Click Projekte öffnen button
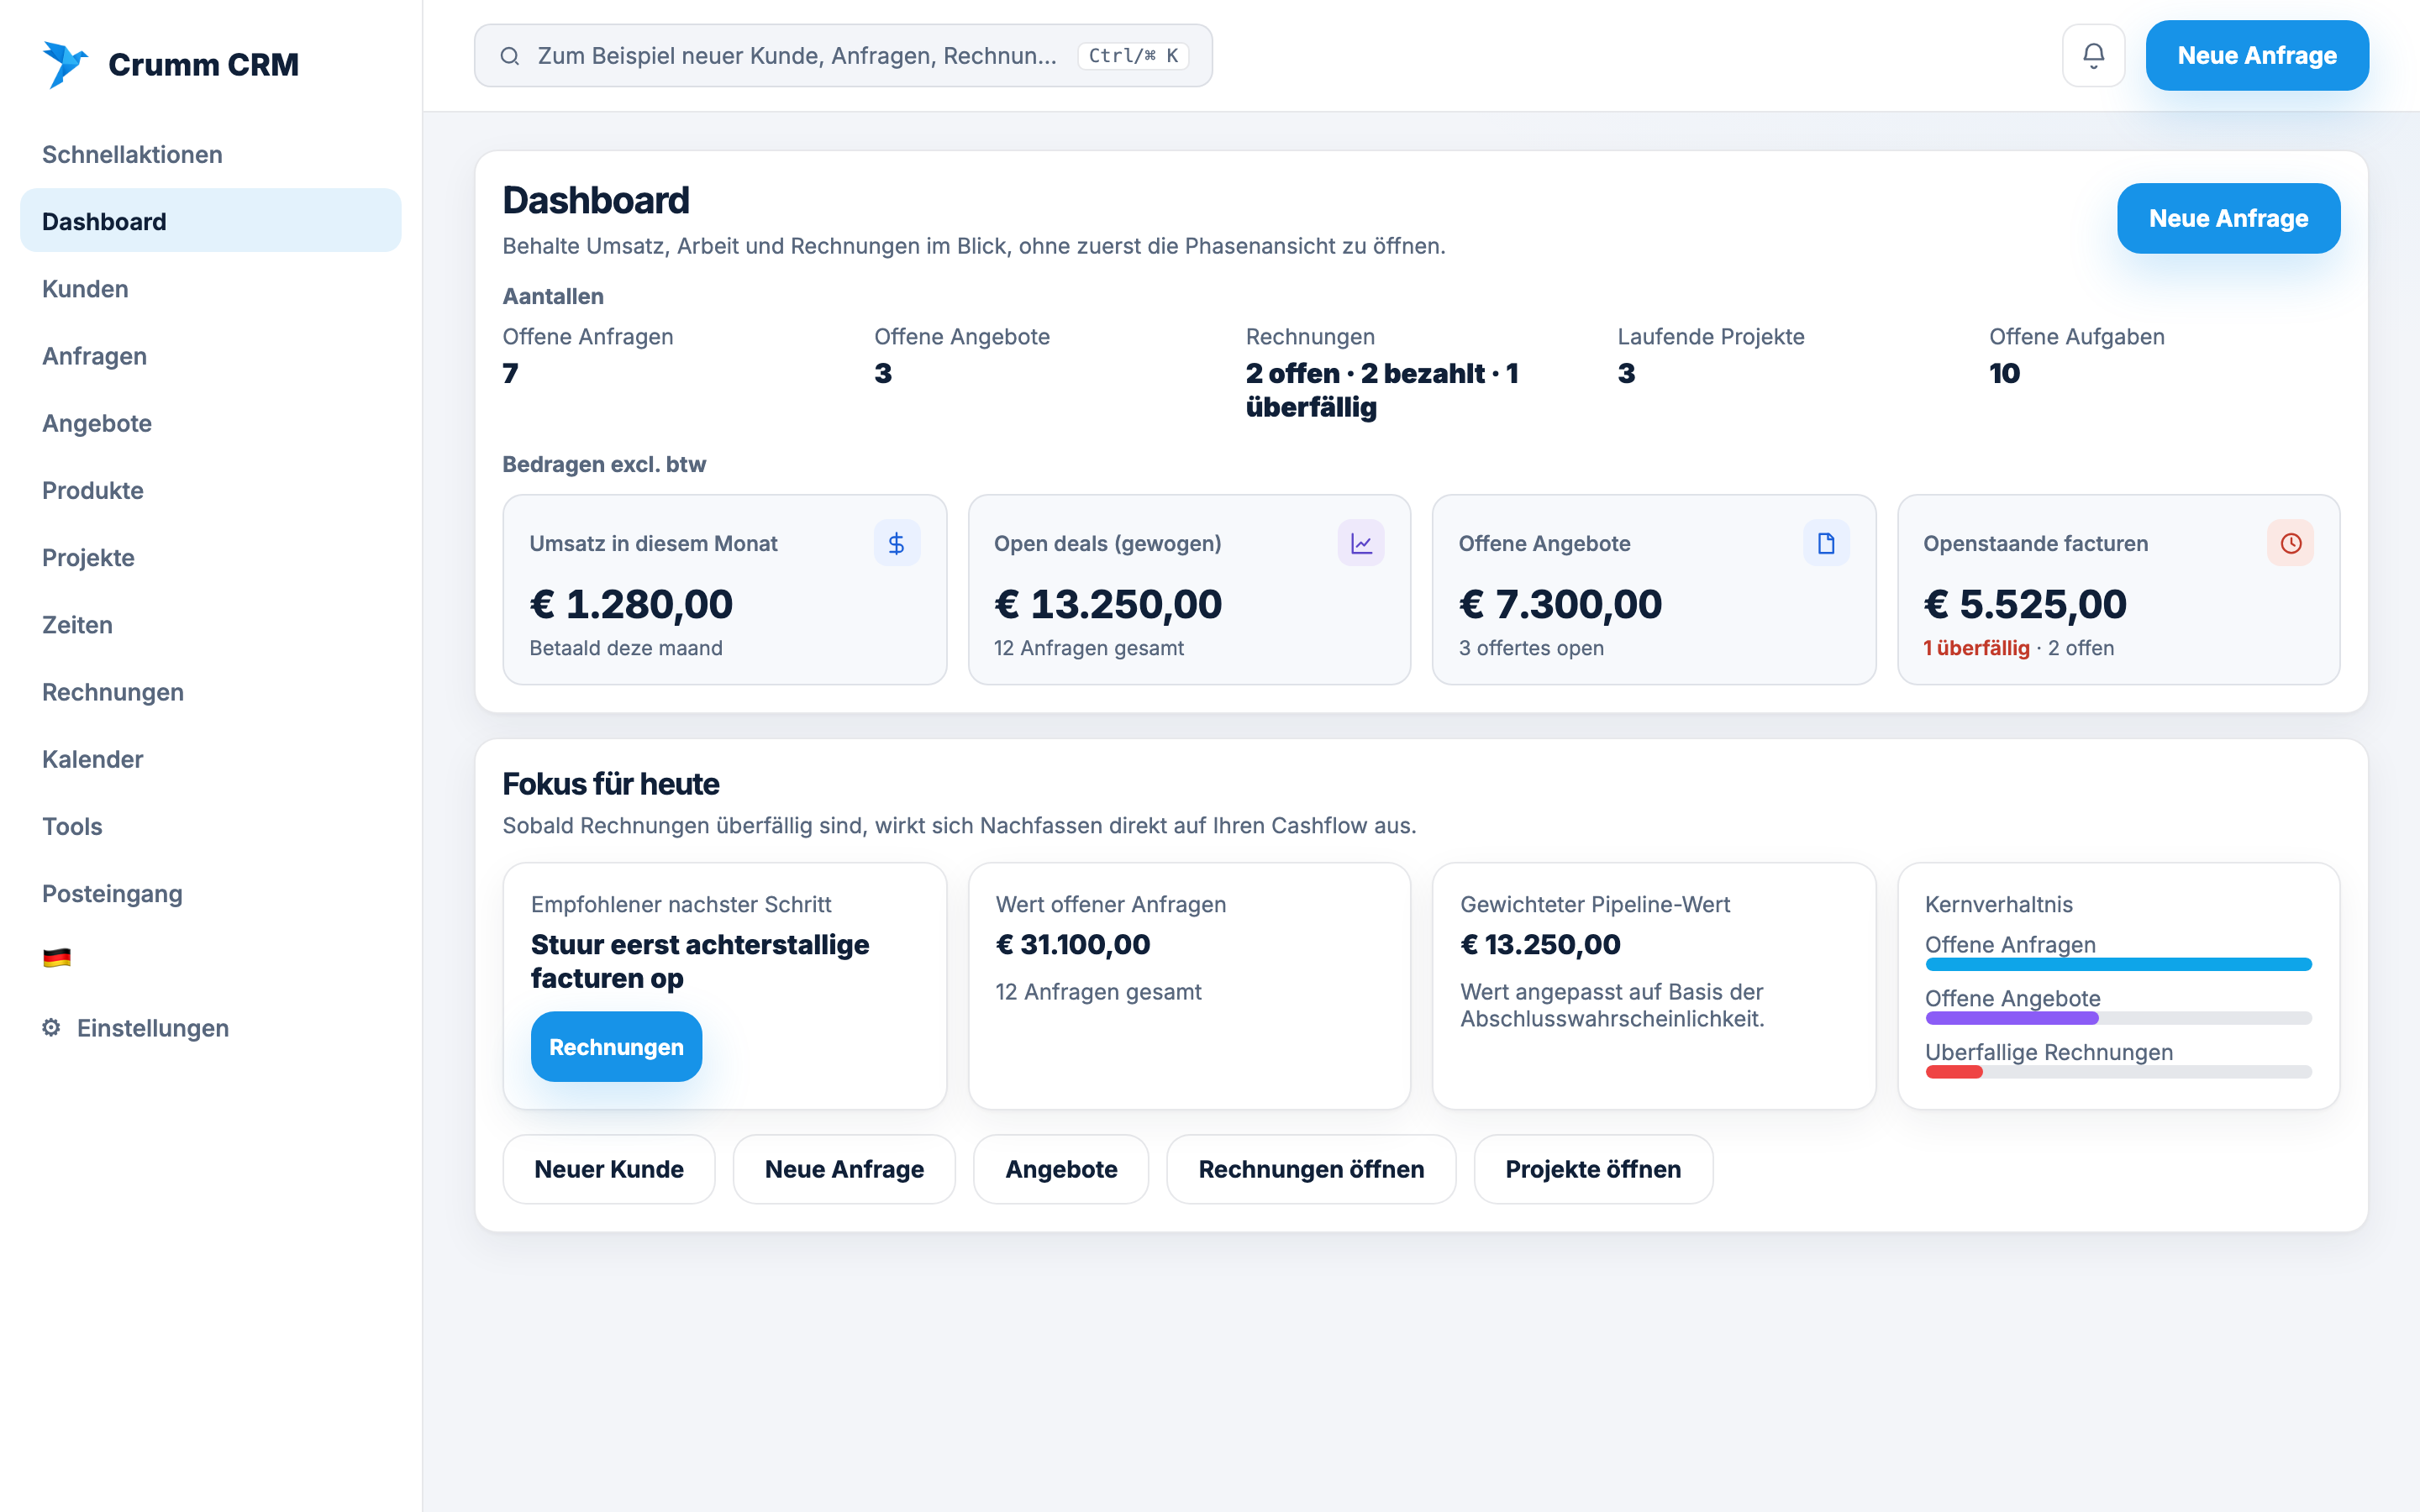 click(x=1593, y=1169)
